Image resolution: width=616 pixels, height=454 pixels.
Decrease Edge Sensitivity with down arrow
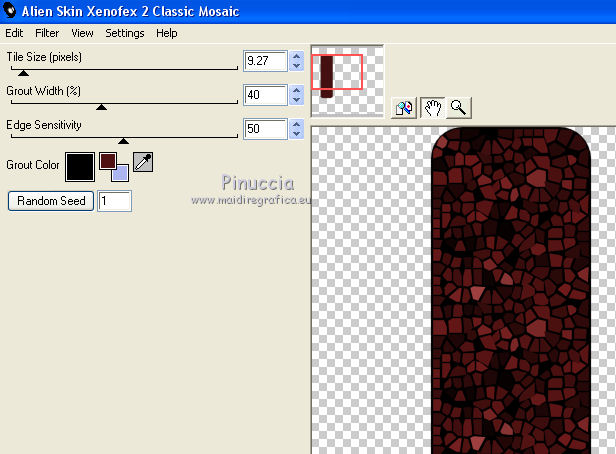297,134
